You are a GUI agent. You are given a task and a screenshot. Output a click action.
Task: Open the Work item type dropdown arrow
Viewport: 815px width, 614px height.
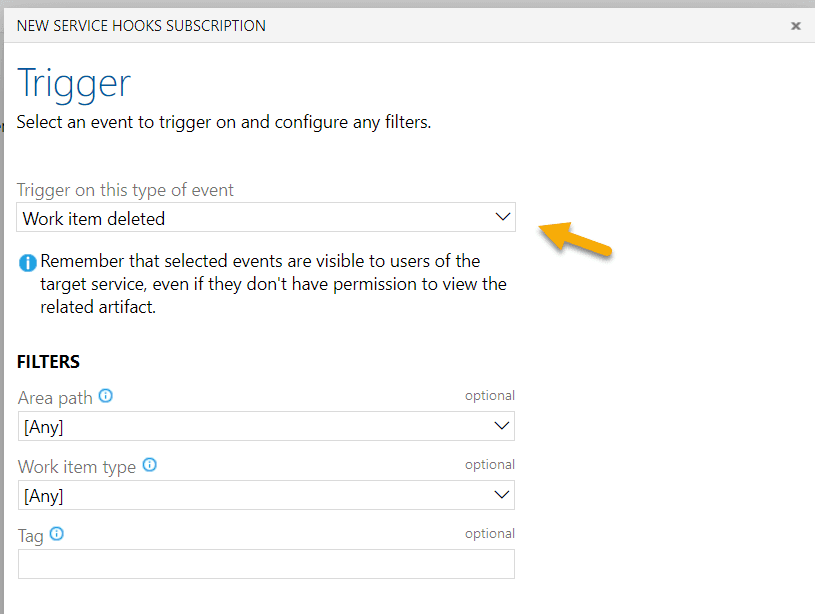(502, 495)
